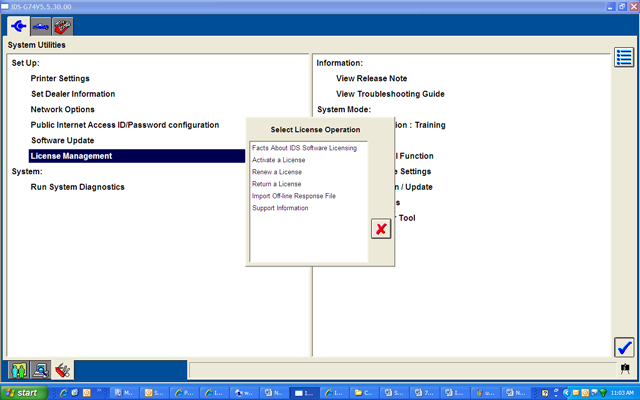This screenshot has height=400, width=640.
Task: Run System Diagnostics
Action: [78, 187]
